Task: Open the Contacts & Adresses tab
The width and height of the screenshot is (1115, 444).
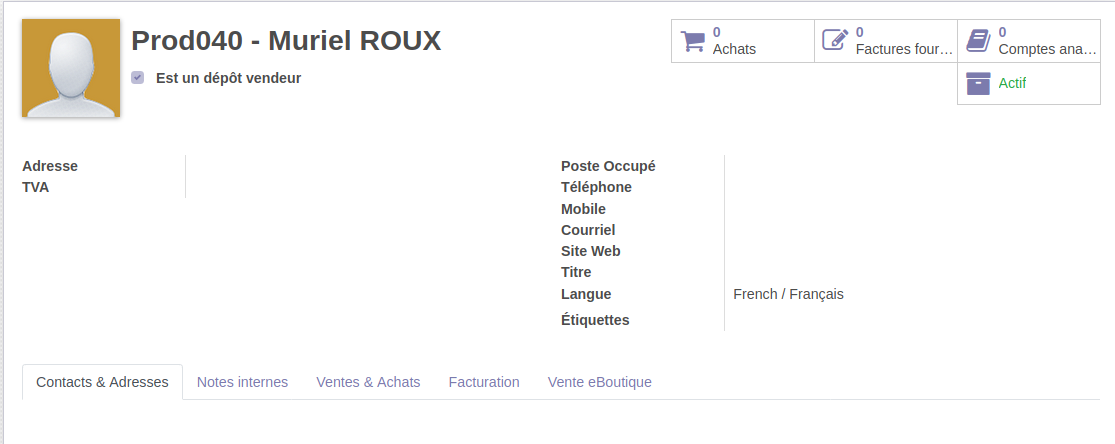Action: 102,382
